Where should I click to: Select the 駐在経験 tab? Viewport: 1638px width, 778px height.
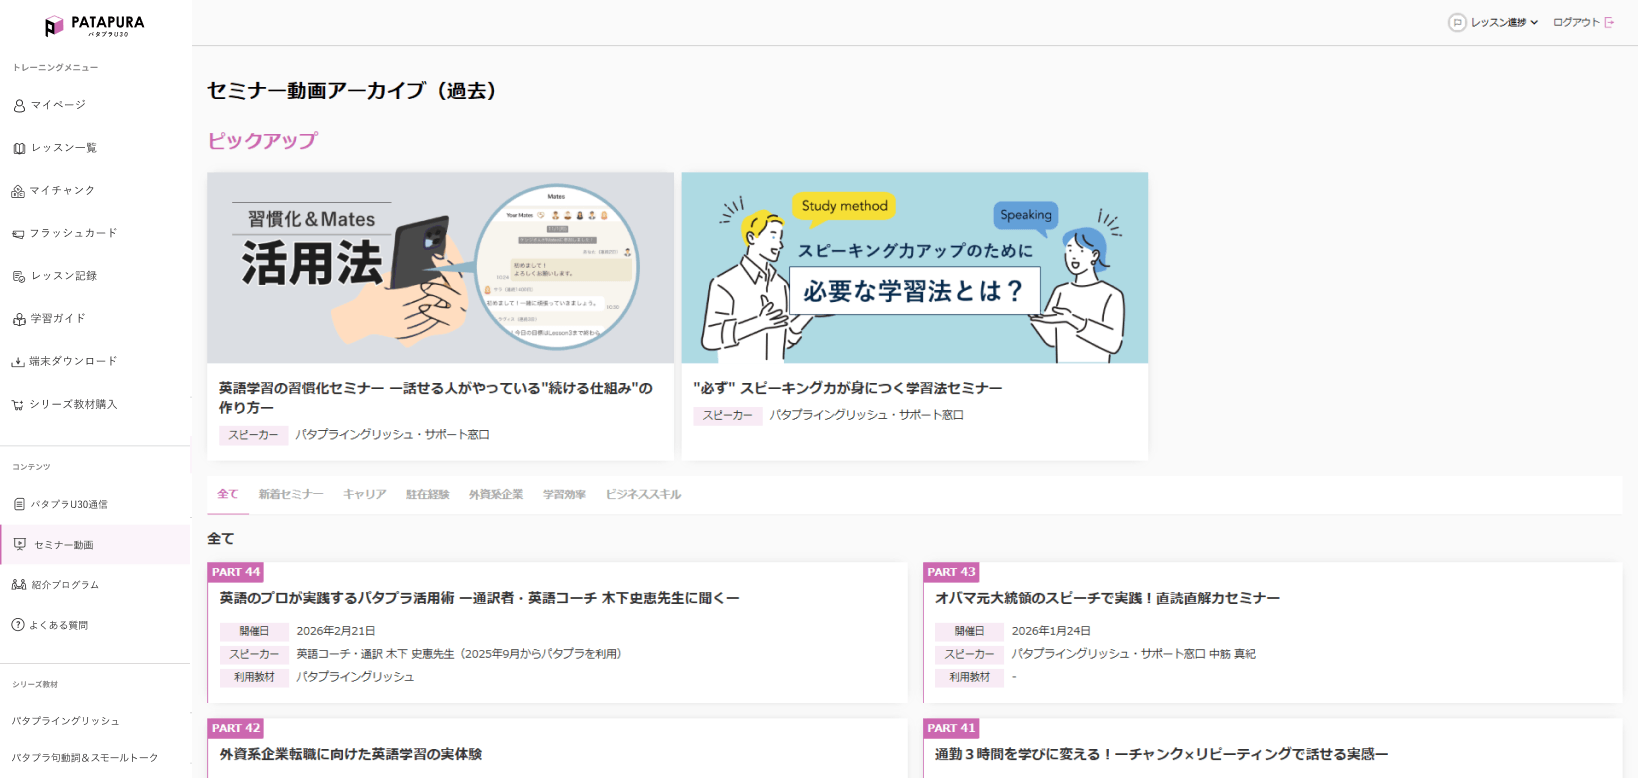(x=428, y=494)
